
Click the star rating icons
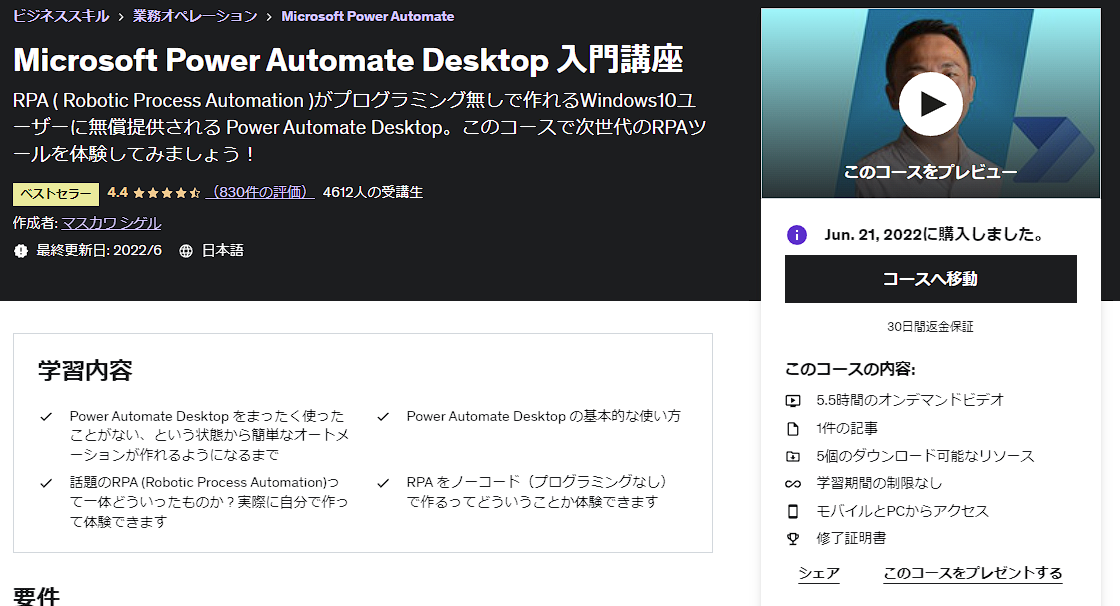166,192
